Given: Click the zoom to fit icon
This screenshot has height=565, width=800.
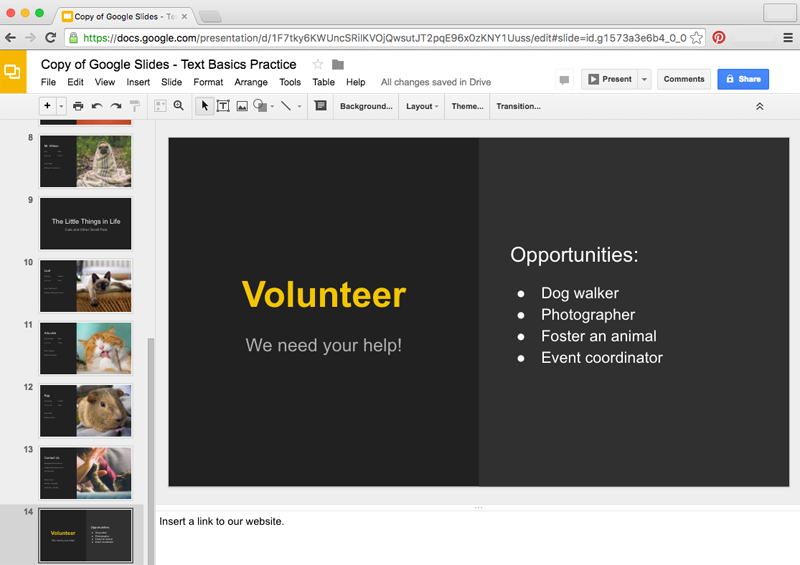Looking at the screenshot, I should (160, 106).
